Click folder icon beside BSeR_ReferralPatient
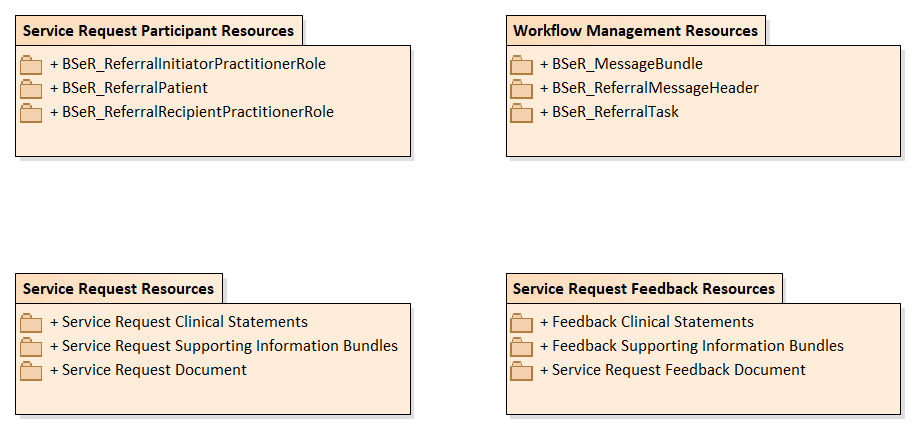 coord(31,89)
